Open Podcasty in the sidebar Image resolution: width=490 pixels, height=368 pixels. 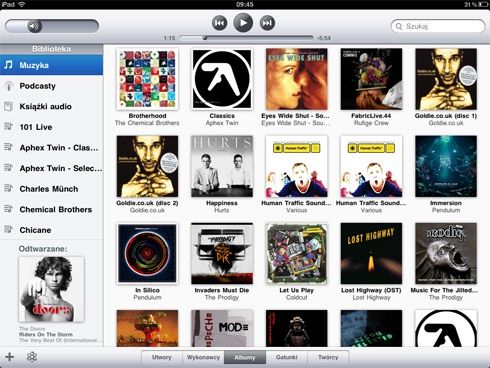click(x=51, y=86)
